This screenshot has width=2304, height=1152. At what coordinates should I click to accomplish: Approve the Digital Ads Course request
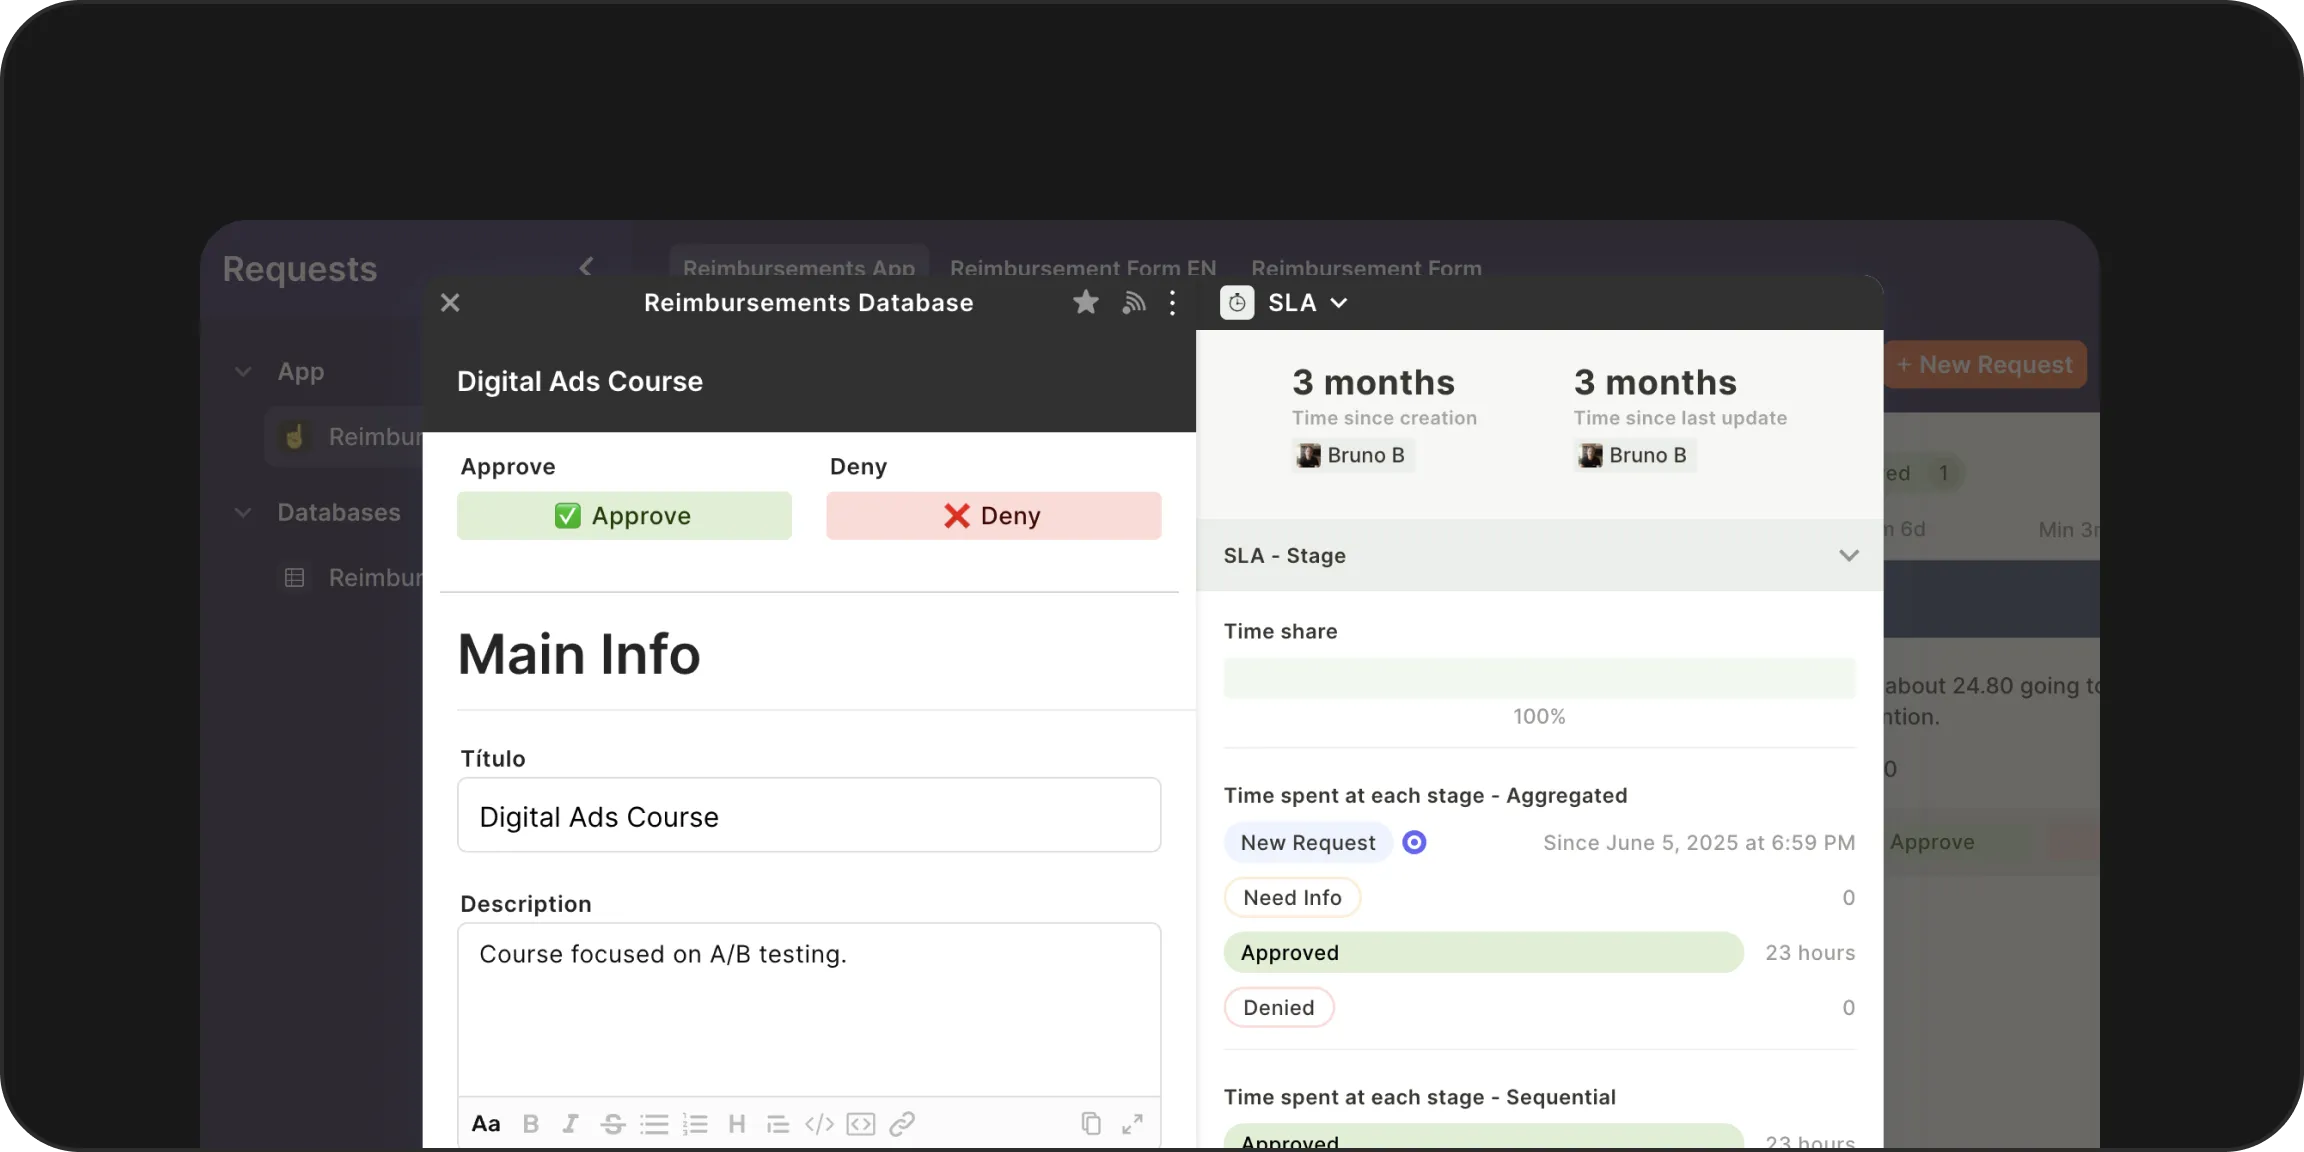tap(624, 515)
